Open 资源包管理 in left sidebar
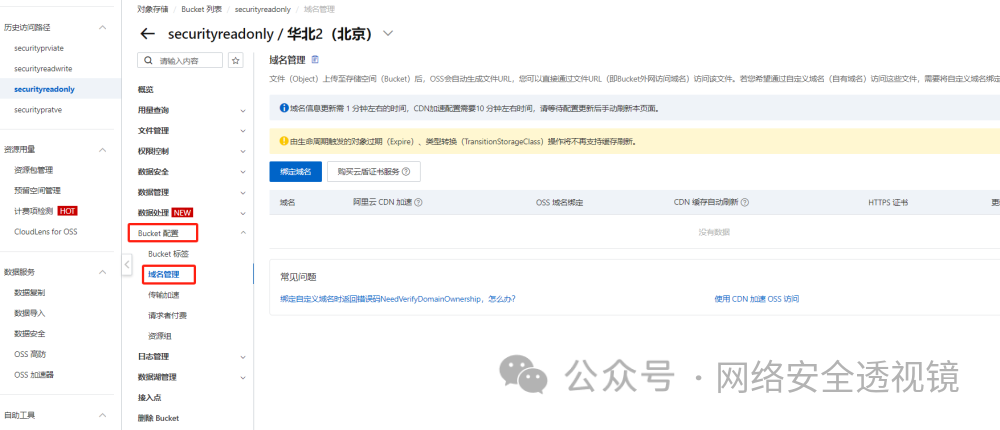The width and height of the screenshot is (1000, 430). (33, 170)
